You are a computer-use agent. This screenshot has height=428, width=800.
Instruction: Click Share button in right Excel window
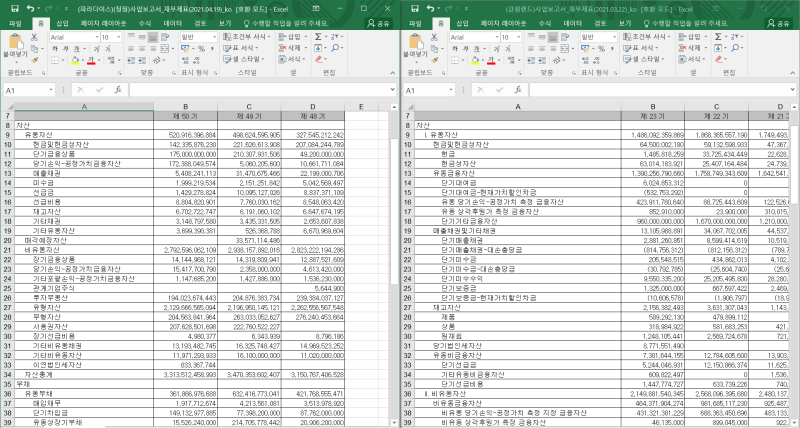tap(778, 23)
